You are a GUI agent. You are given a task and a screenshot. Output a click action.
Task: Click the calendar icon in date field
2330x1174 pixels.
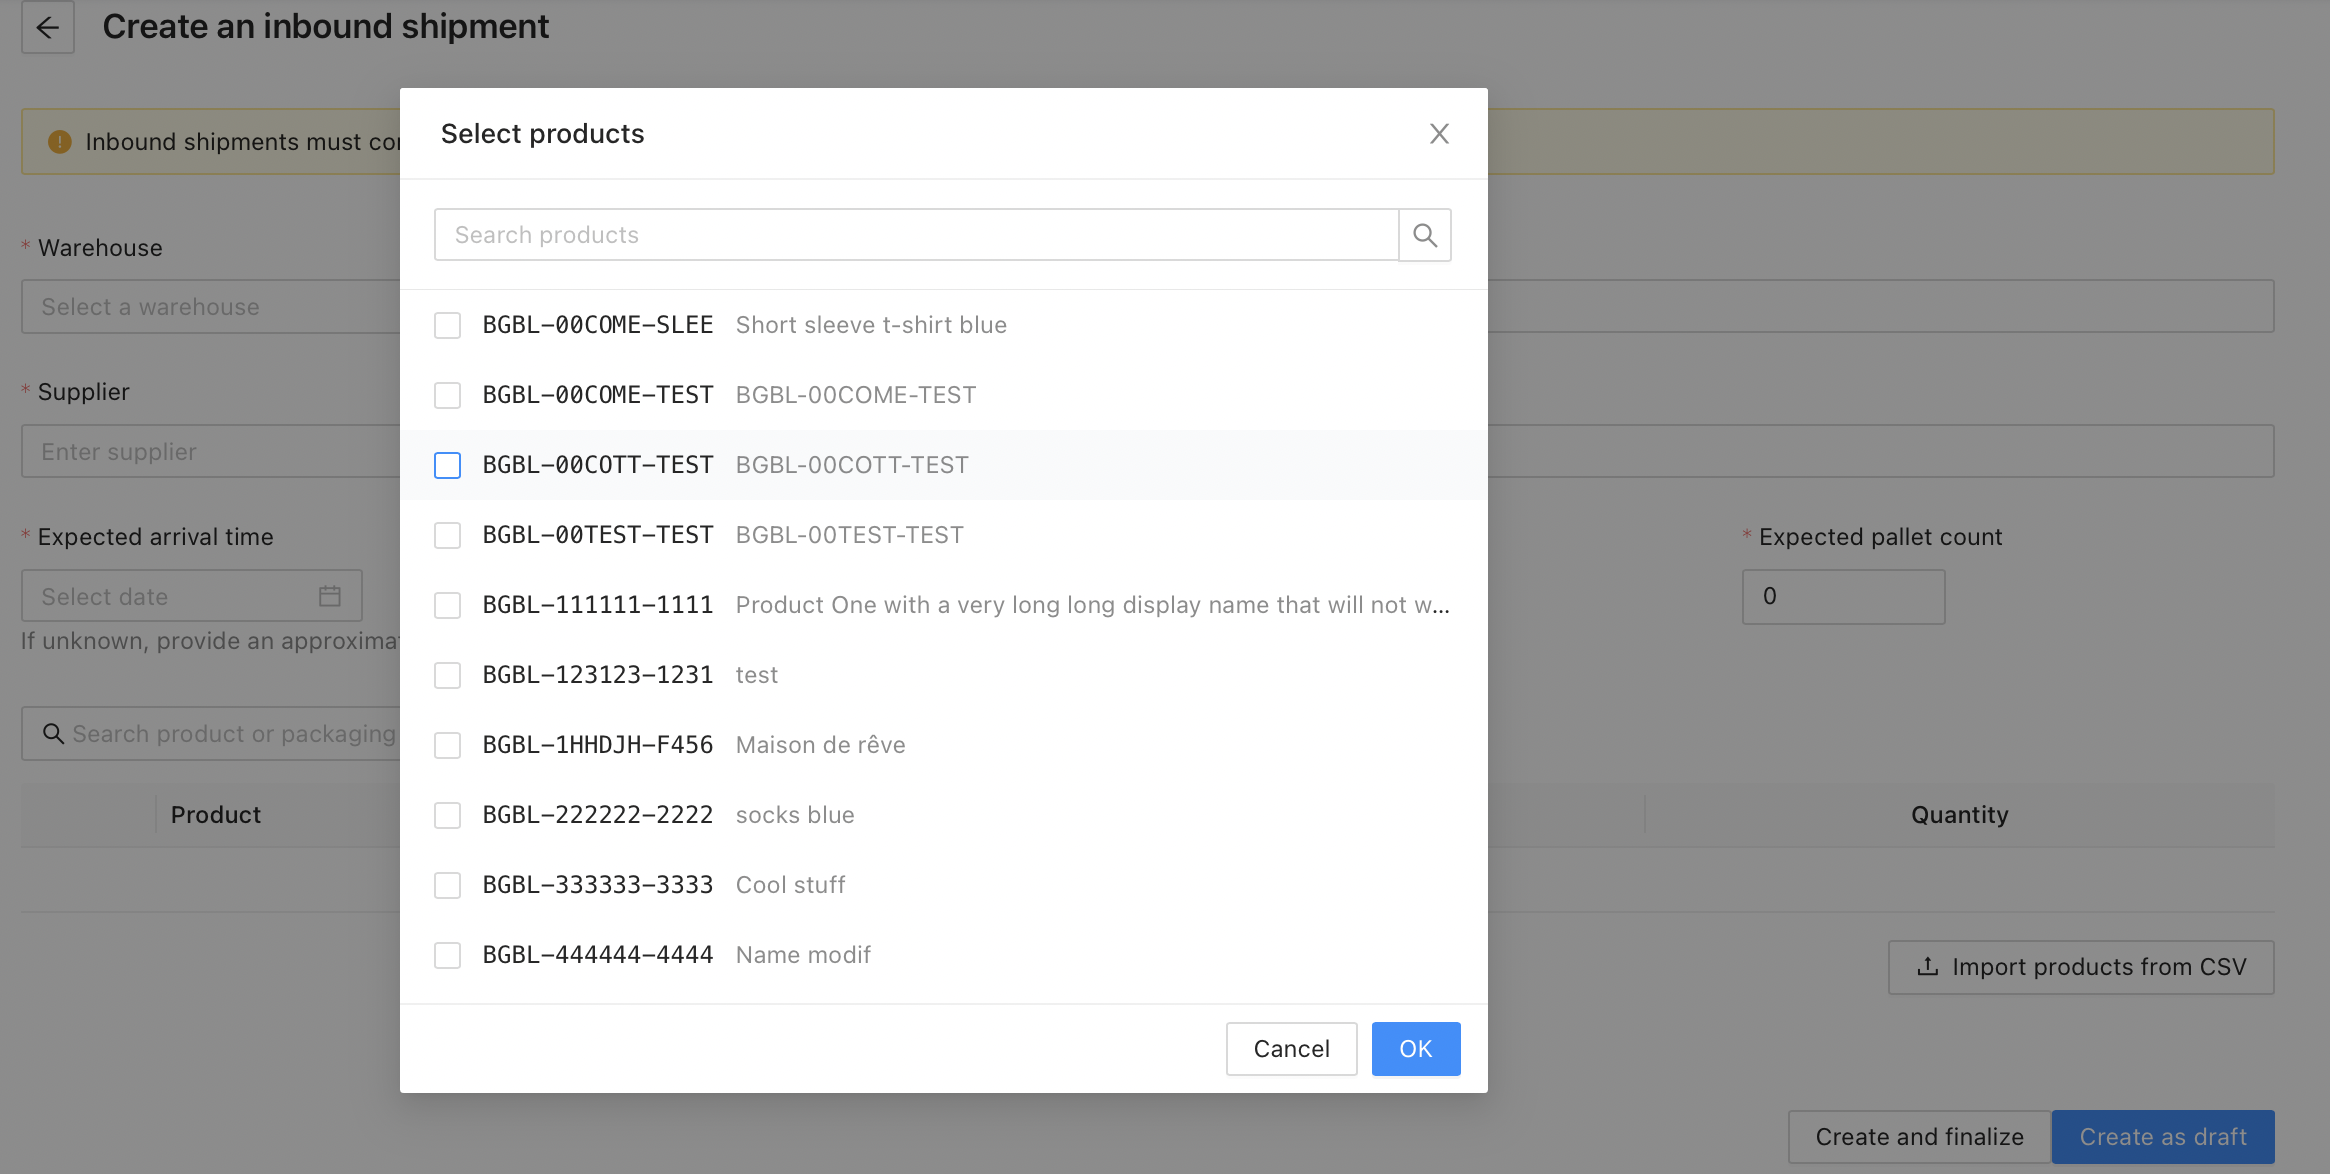[x=330, y=597]
